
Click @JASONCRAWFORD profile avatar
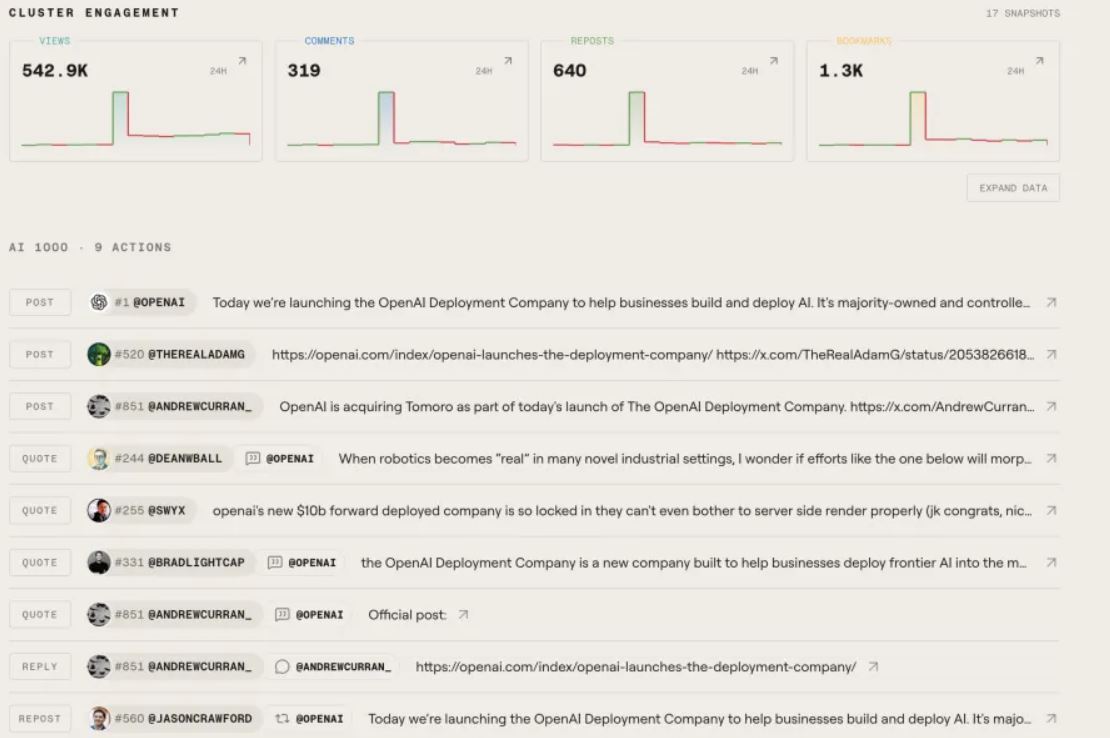[x=99, y=718]
